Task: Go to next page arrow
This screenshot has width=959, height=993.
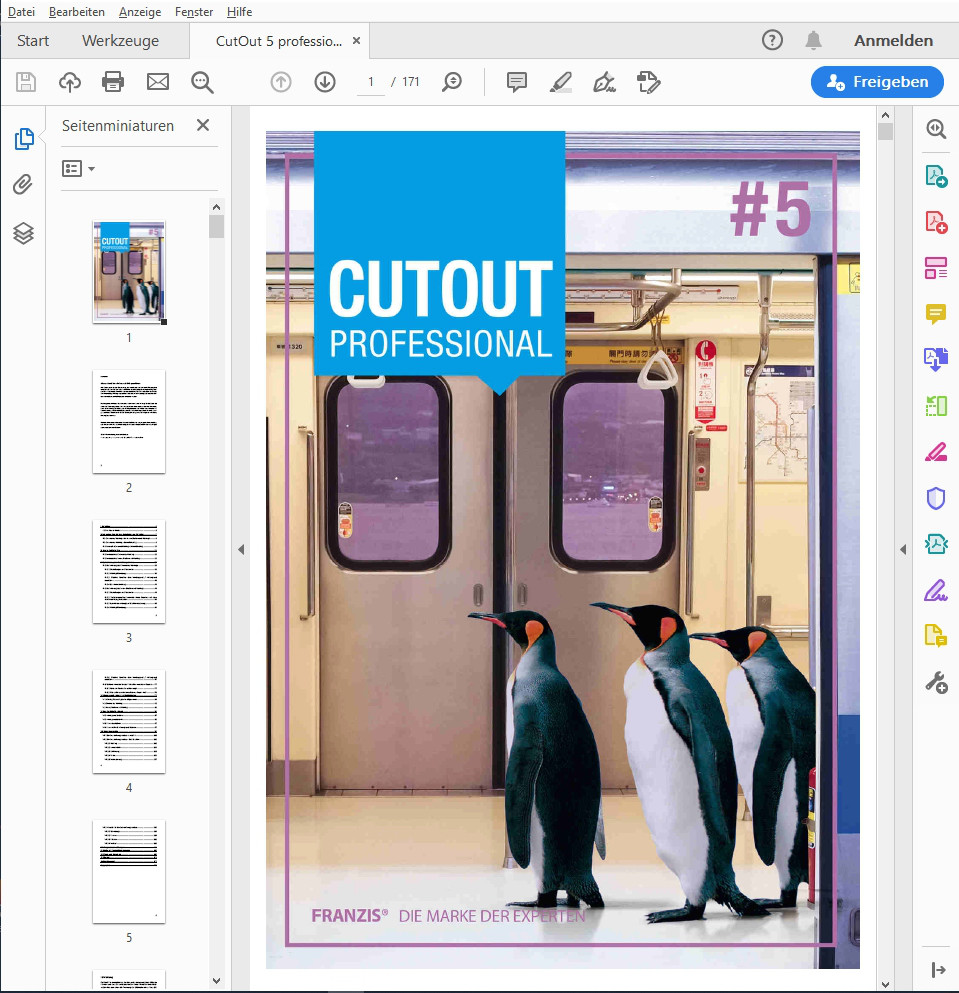Action: (325, 82)
